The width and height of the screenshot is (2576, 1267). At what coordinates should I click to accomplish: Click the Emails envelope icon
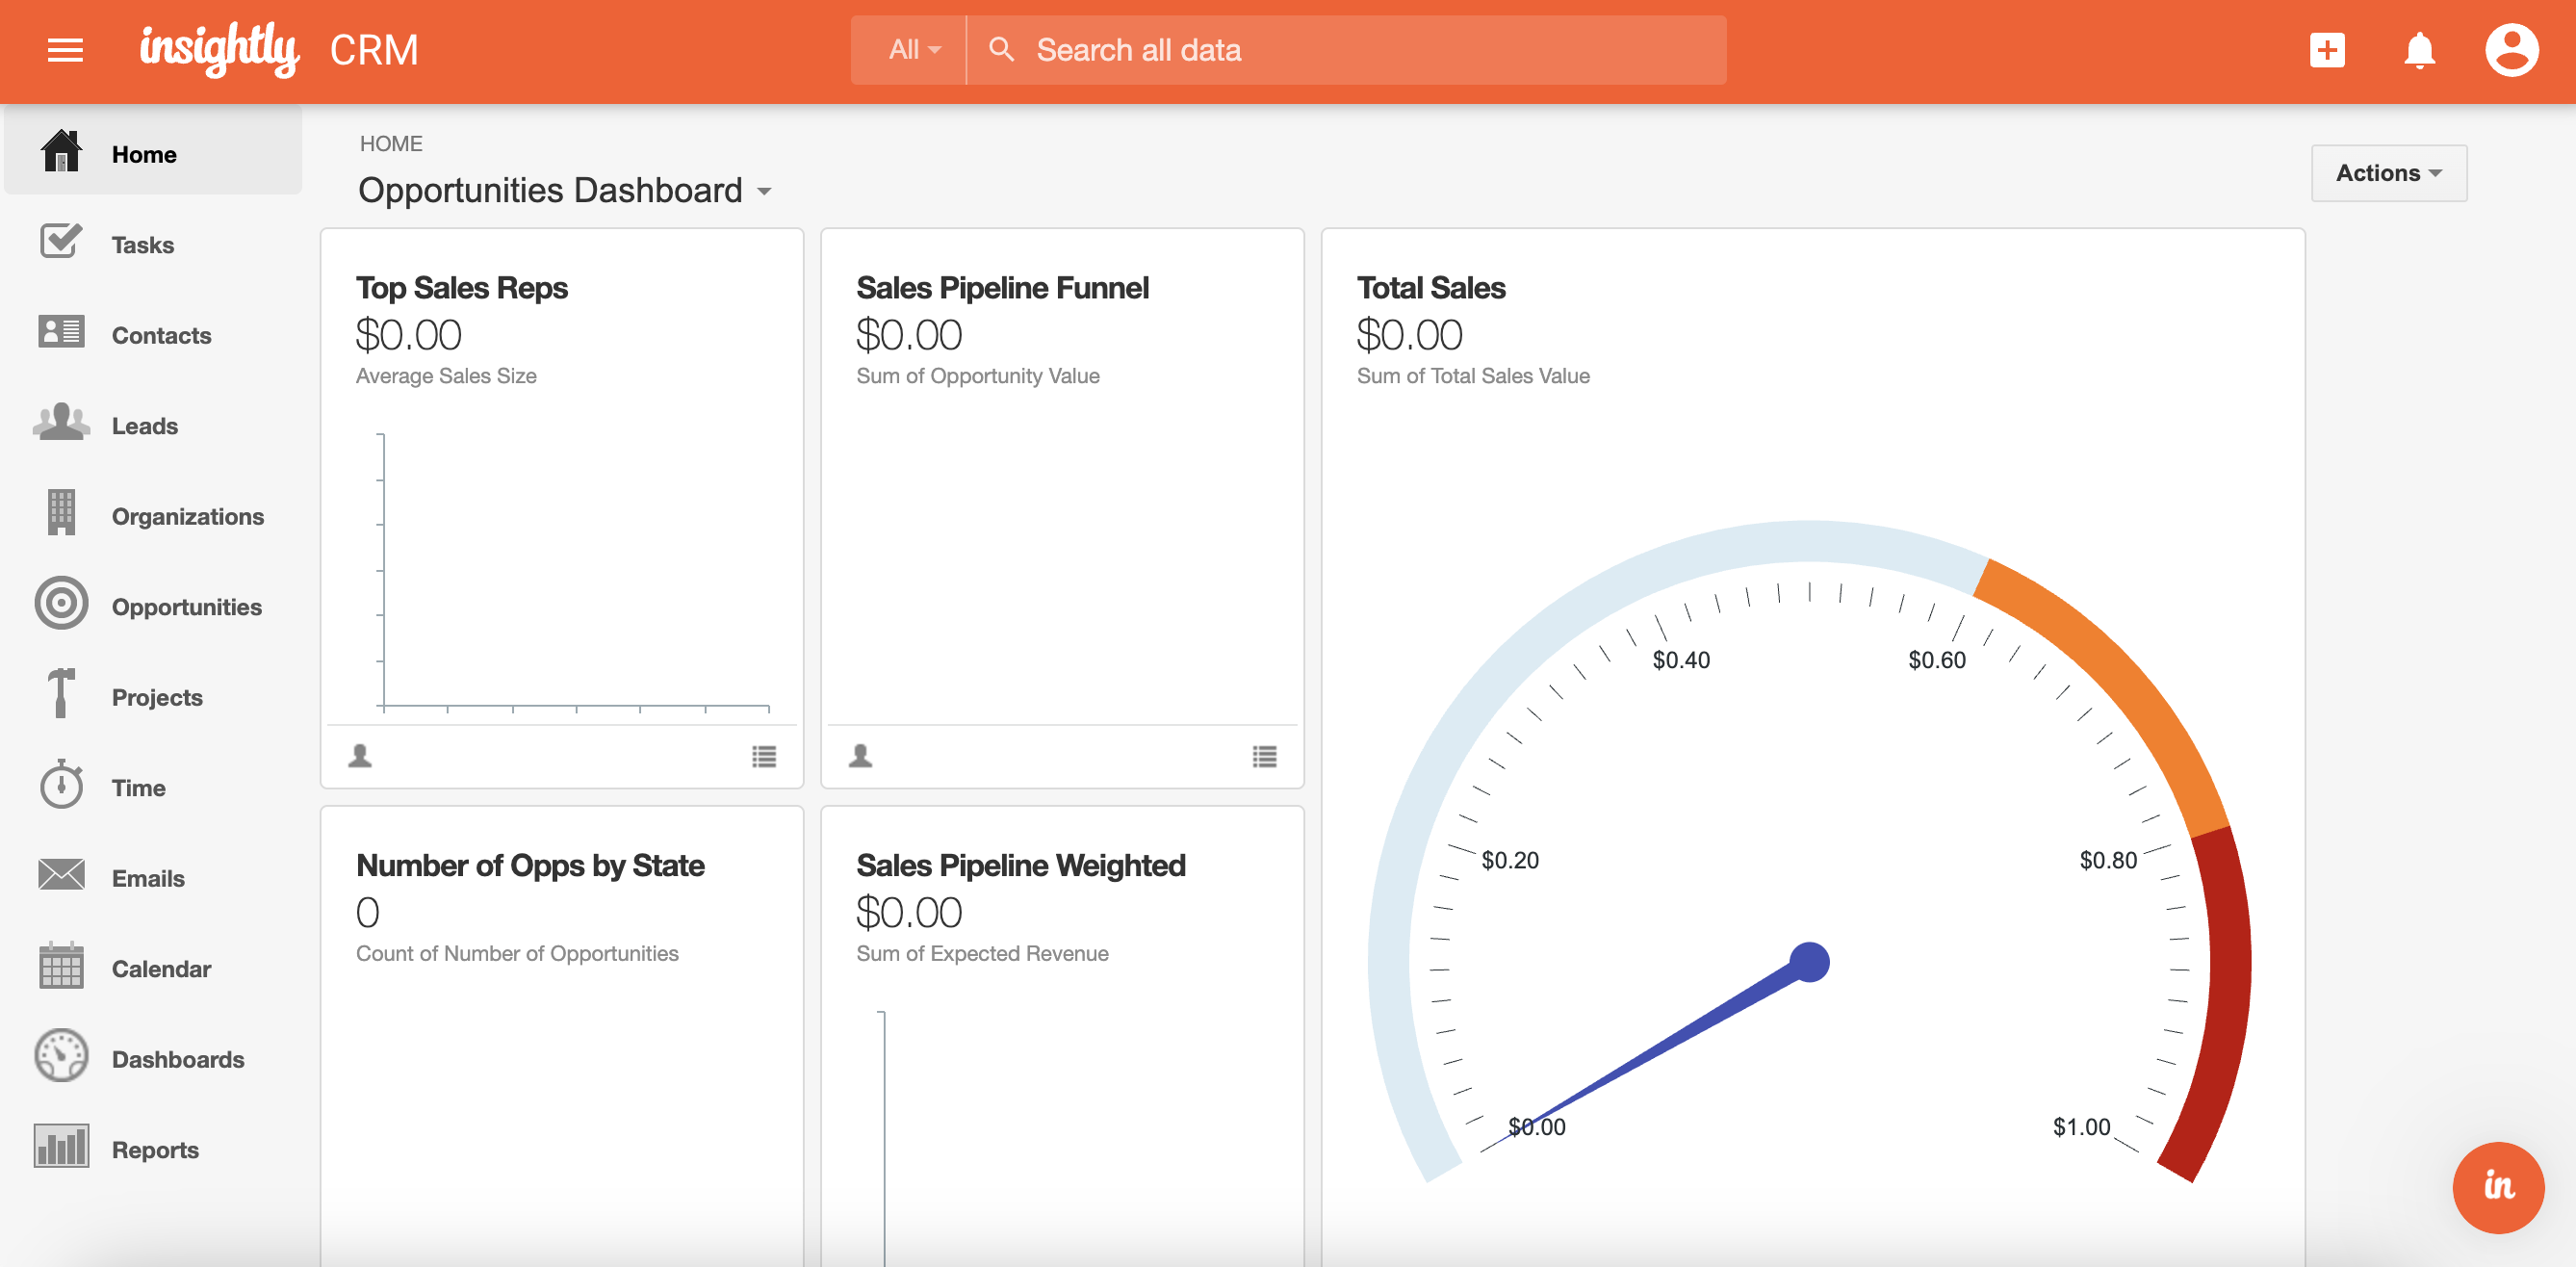coord(61,874)
